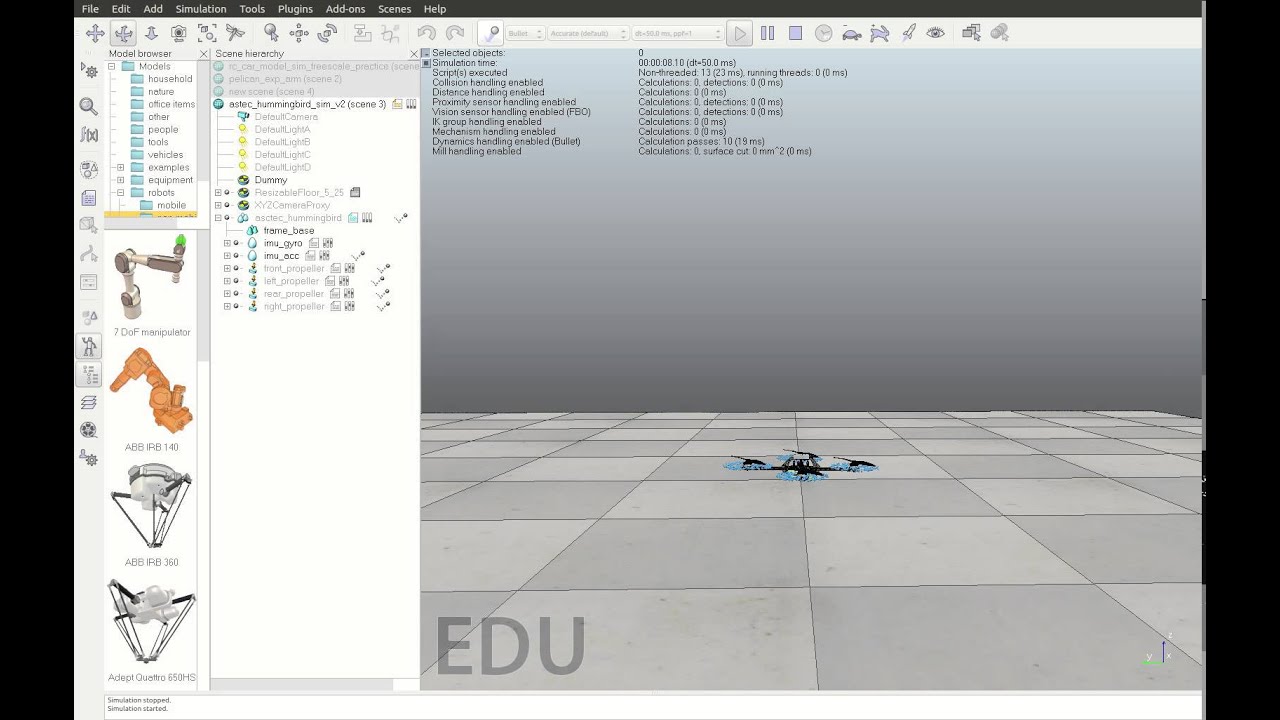The image size is (1280, 720).
Task: Open simulation settings gear in sidebar
Action: pos(89,70)
